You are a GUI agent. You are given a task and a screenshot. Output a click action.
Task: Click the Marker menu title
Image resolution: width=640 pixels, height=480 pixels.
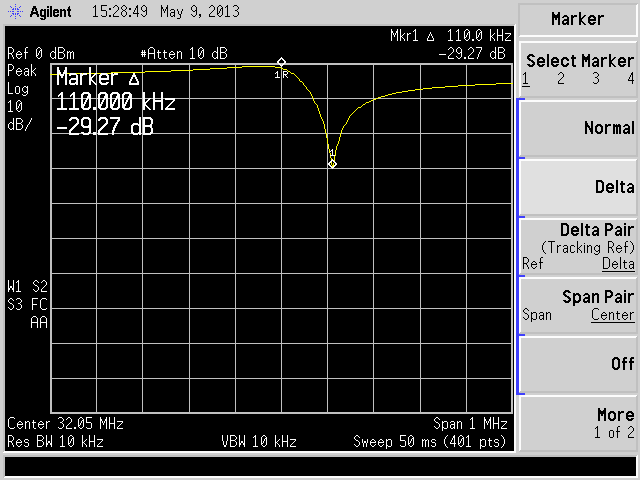pos(578,19)
